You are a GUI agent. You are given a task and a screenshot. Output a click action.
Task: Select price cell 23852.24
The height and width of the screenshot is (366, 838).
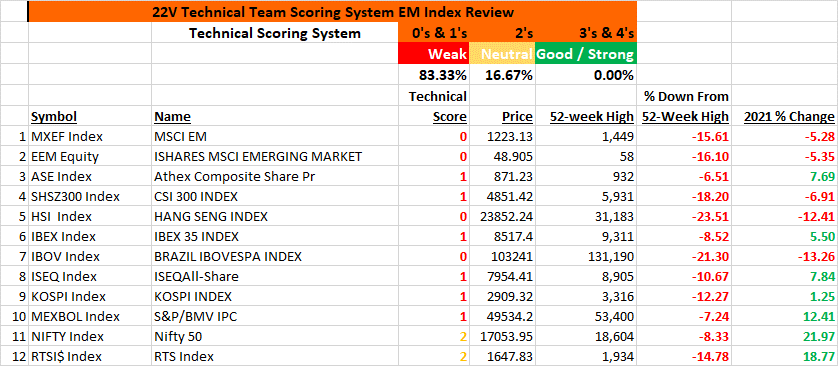pos(502,216)
